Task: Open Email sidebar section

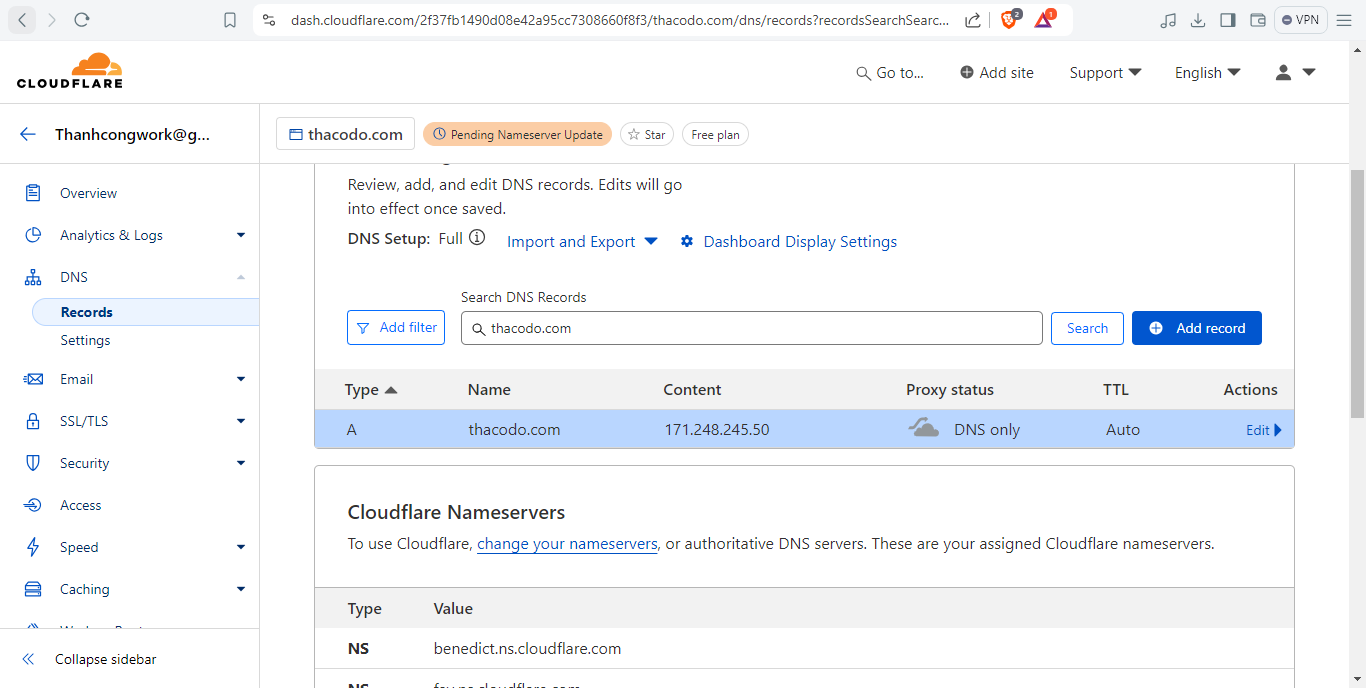Action: click(x=76, y=379)
